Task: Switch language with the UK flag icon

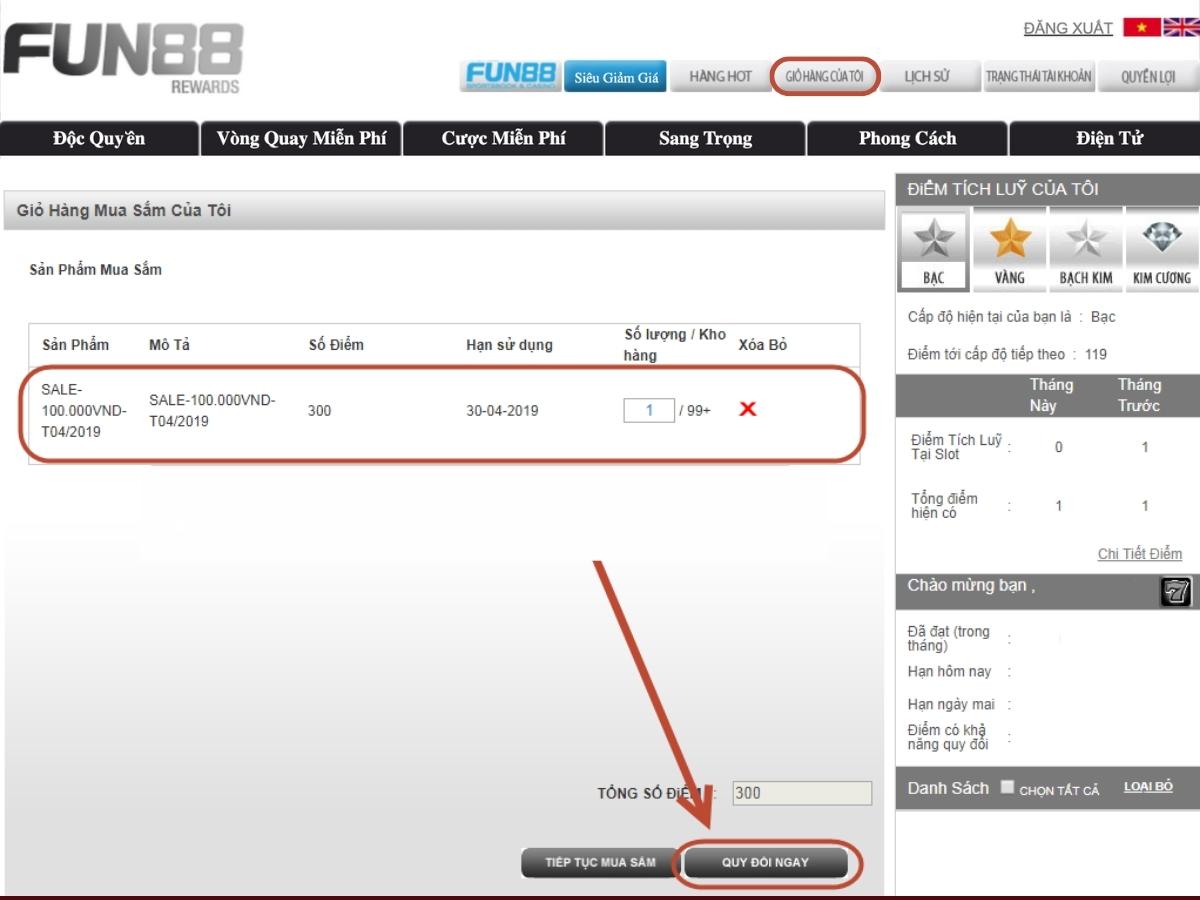Action: point(1180,27)
